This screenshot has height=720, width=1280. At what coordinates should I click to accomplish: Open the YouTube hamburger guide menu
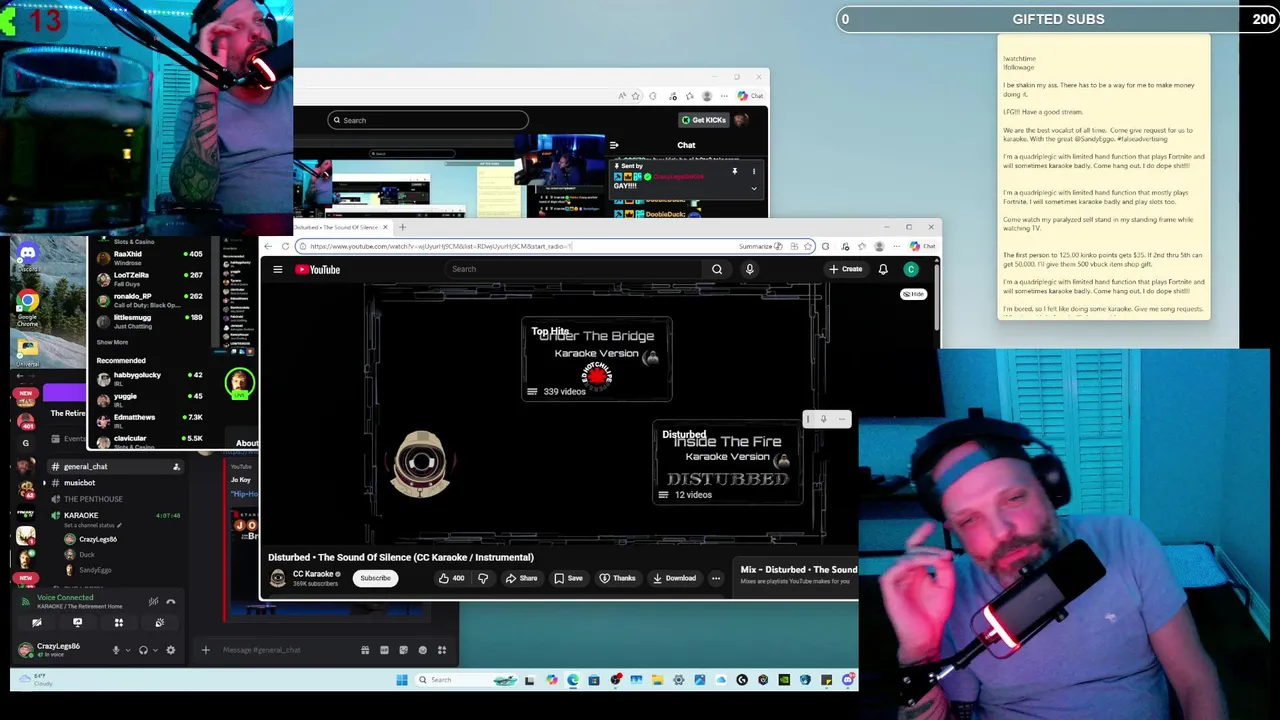click(x=278, y=269)
